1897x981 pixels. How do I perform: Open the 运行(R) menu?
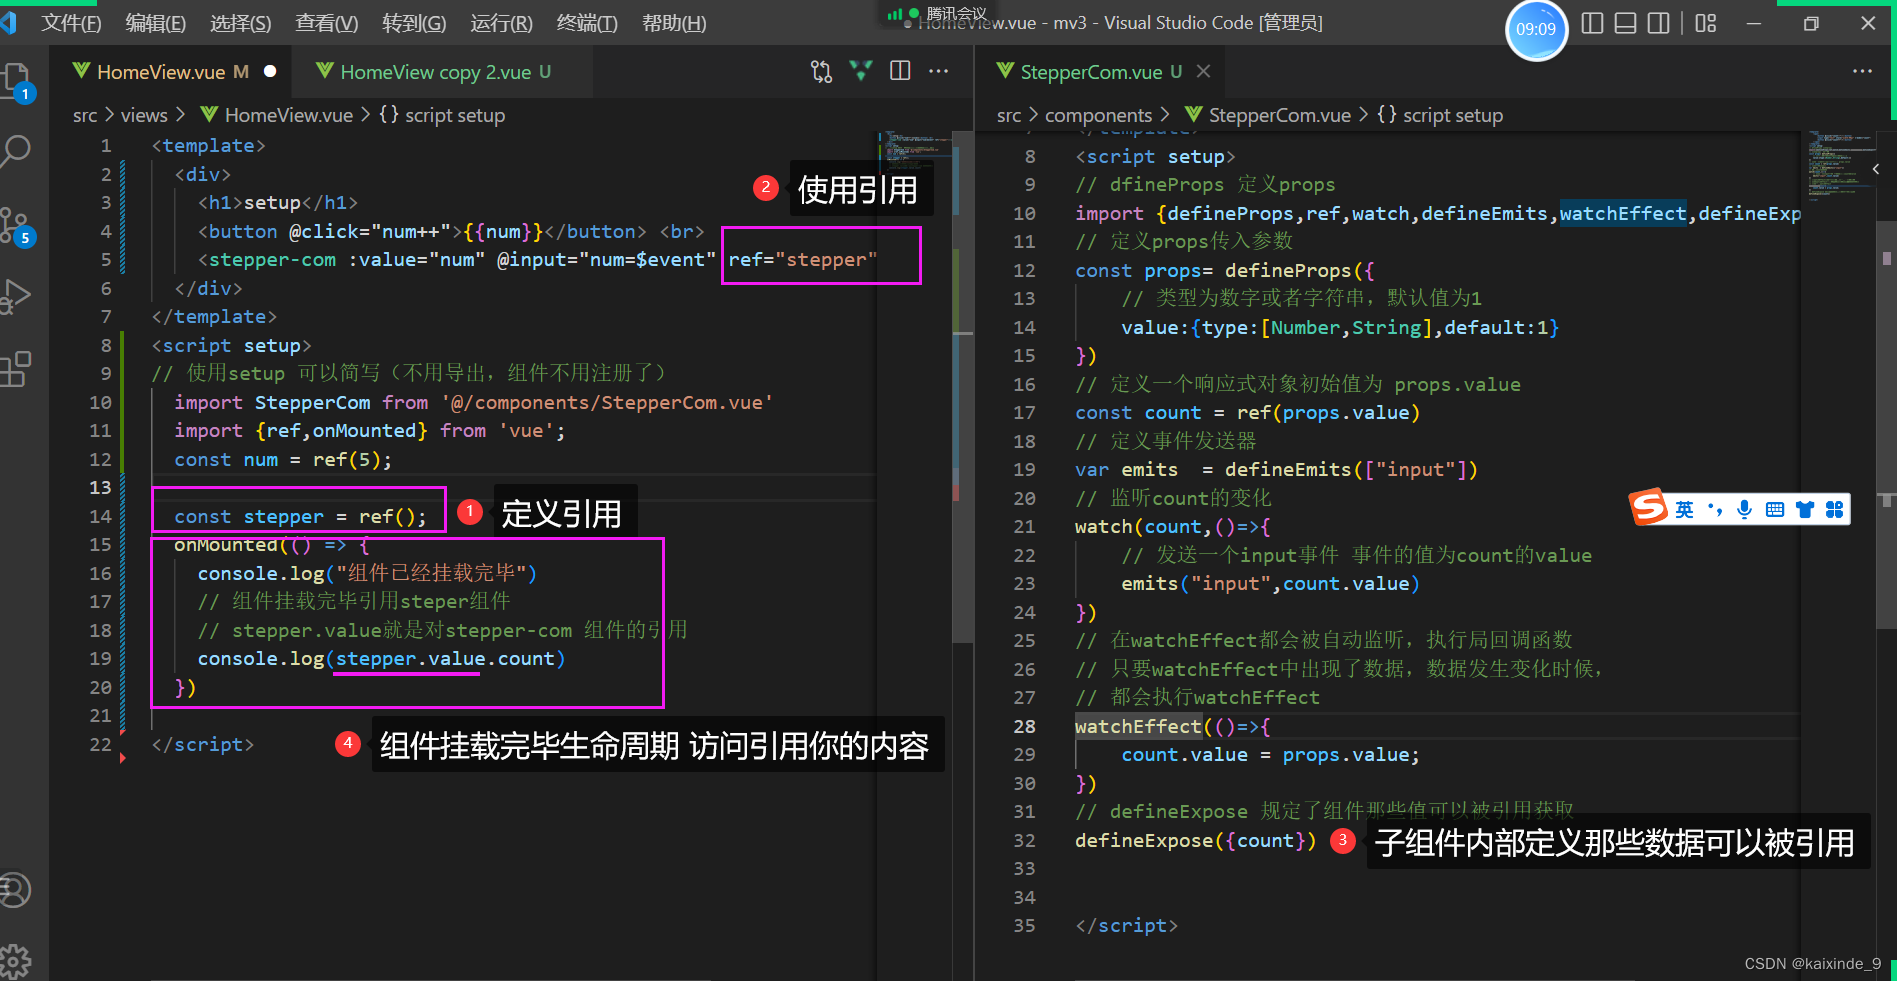click(x=501, y=23)
